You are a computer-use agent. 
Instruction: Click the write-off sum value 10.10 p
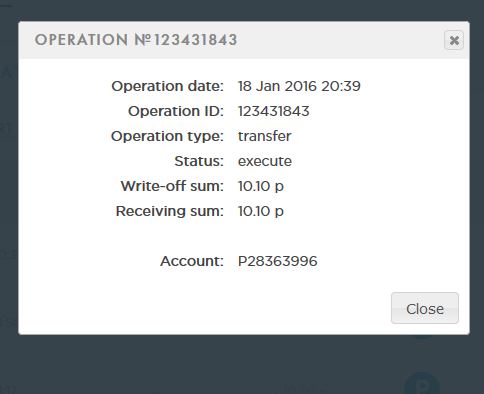pyautogui.click(x=261, y=186)
